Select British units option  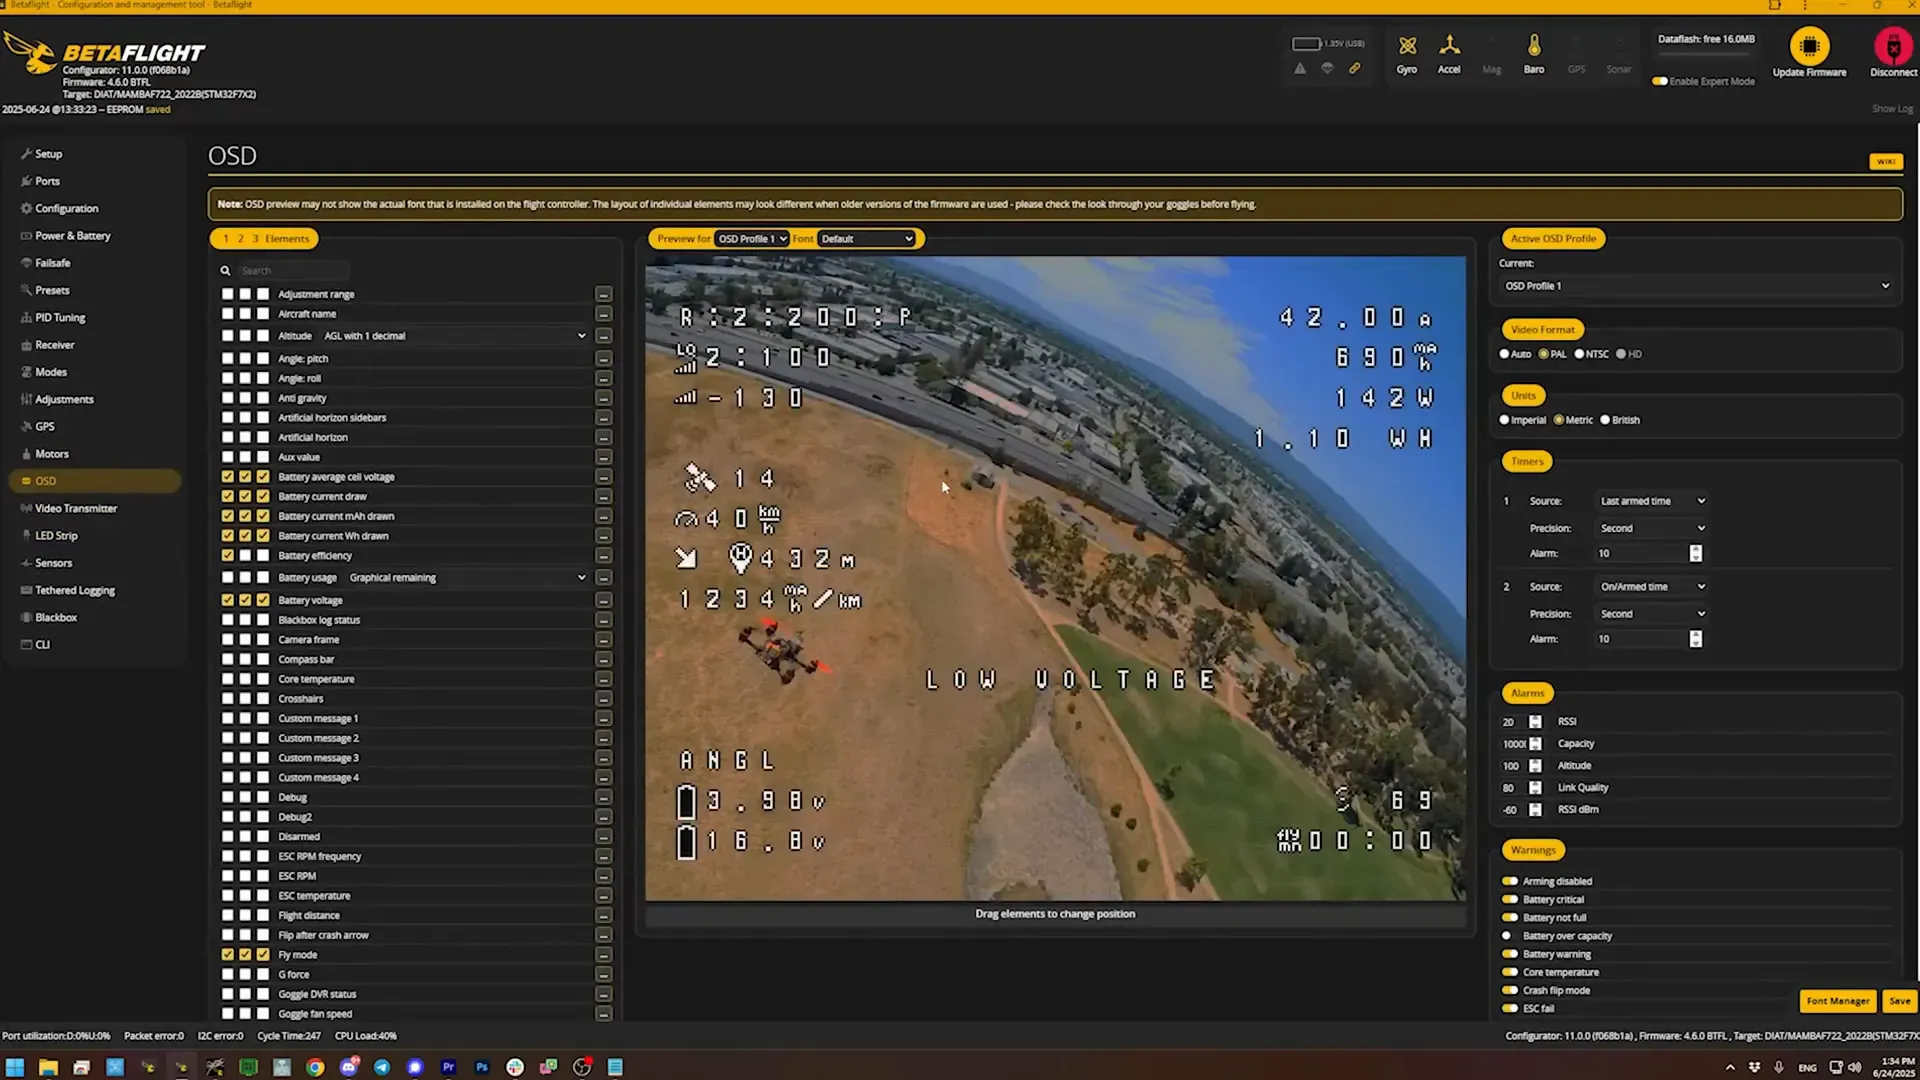pos(1605,420)
